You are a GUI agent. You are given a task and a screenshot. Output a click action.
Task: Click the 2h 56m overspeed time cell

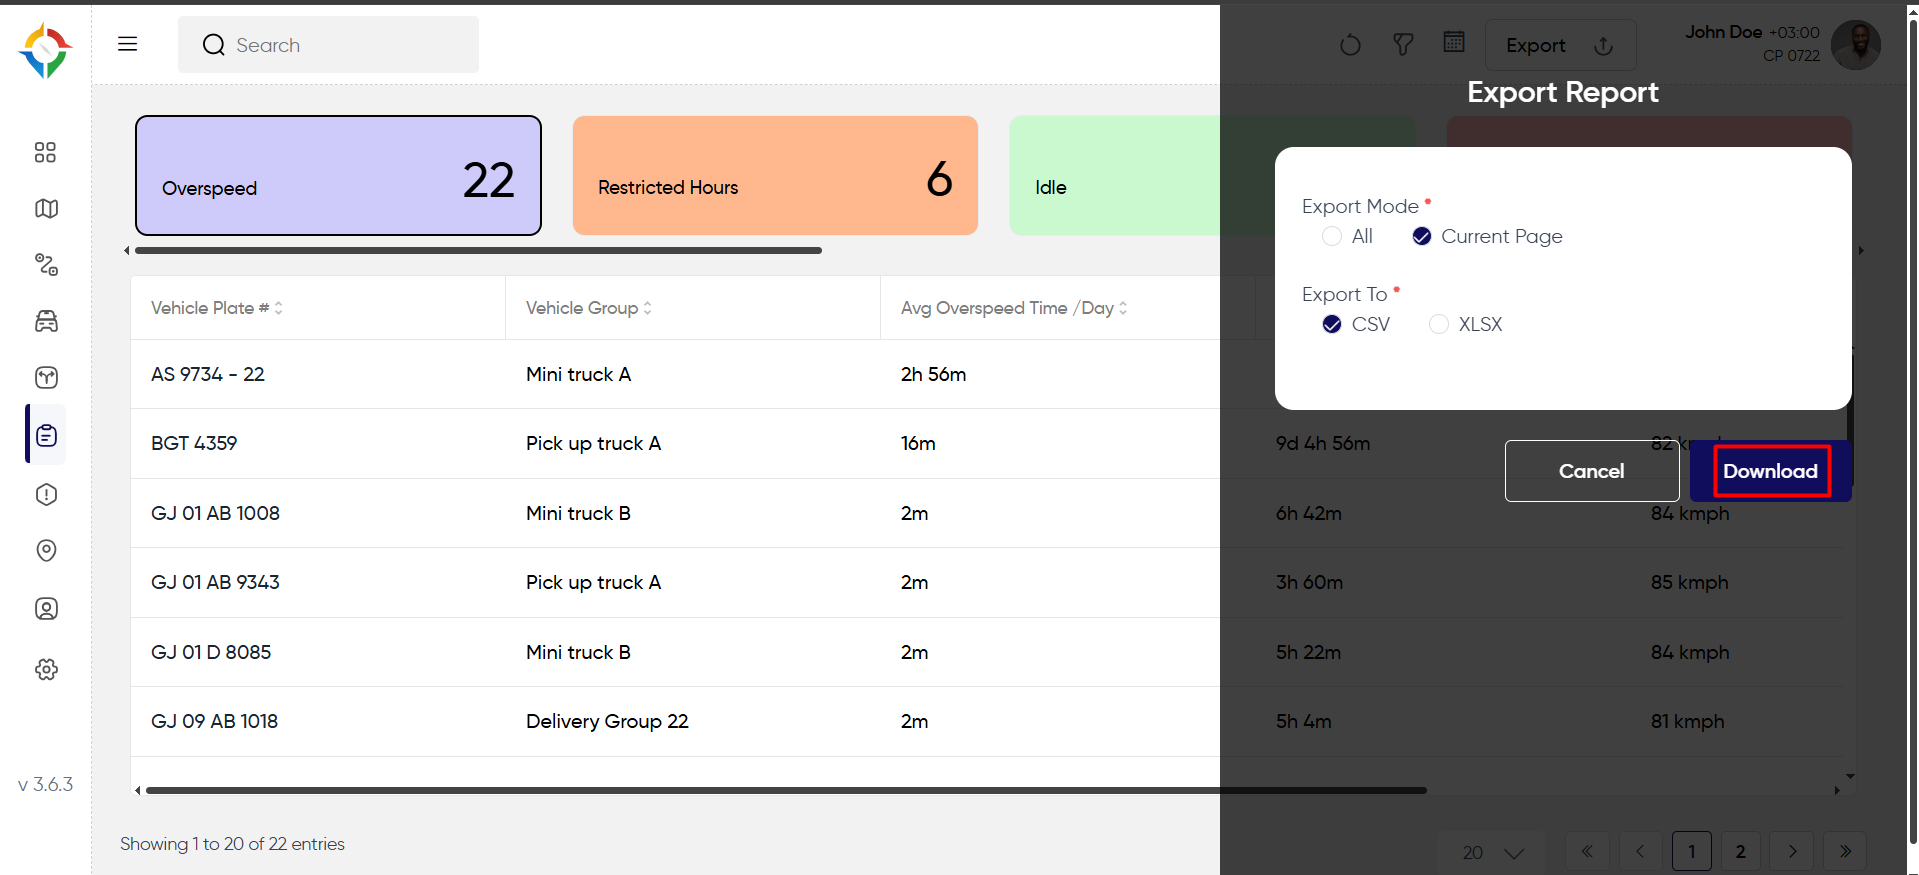coord(933,374)
